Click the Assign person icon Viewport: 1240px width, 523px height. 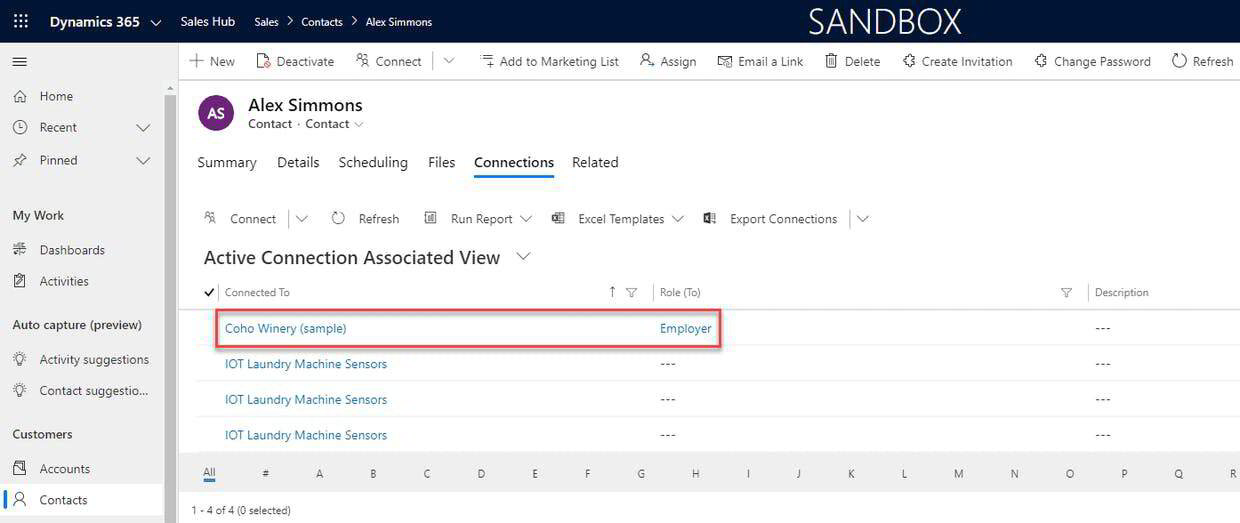(647, 61)
